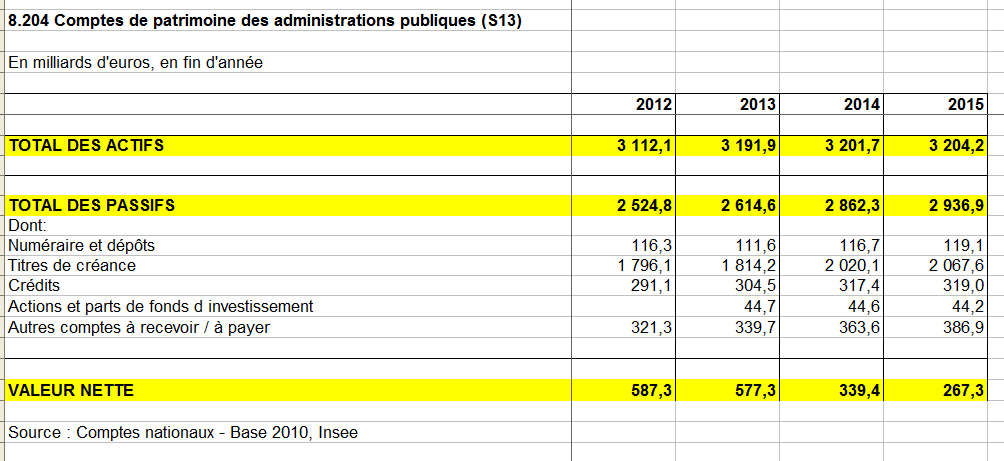Screen dimensions: 1004x461
Task: Click the TOTAL DES PASSIFS row label
Action: (x=91, y=206)
